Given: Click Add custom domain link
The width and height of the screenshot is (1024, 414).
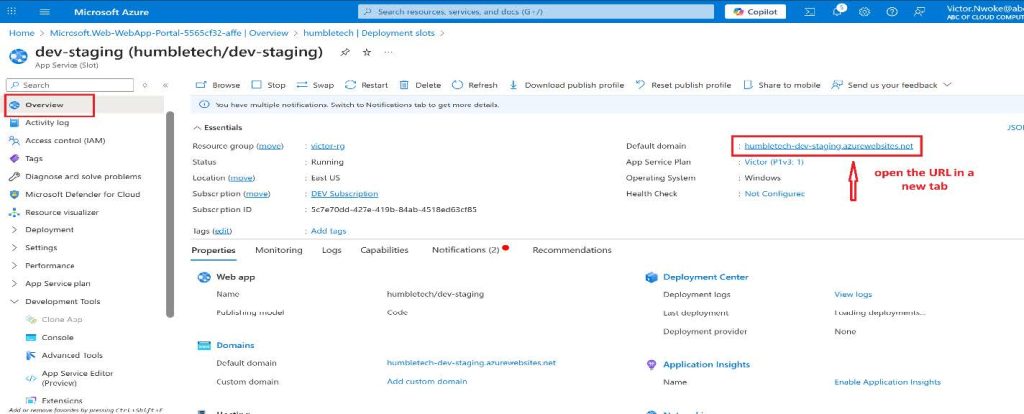Looking at the screenshot, I should (x=427, y=381).
